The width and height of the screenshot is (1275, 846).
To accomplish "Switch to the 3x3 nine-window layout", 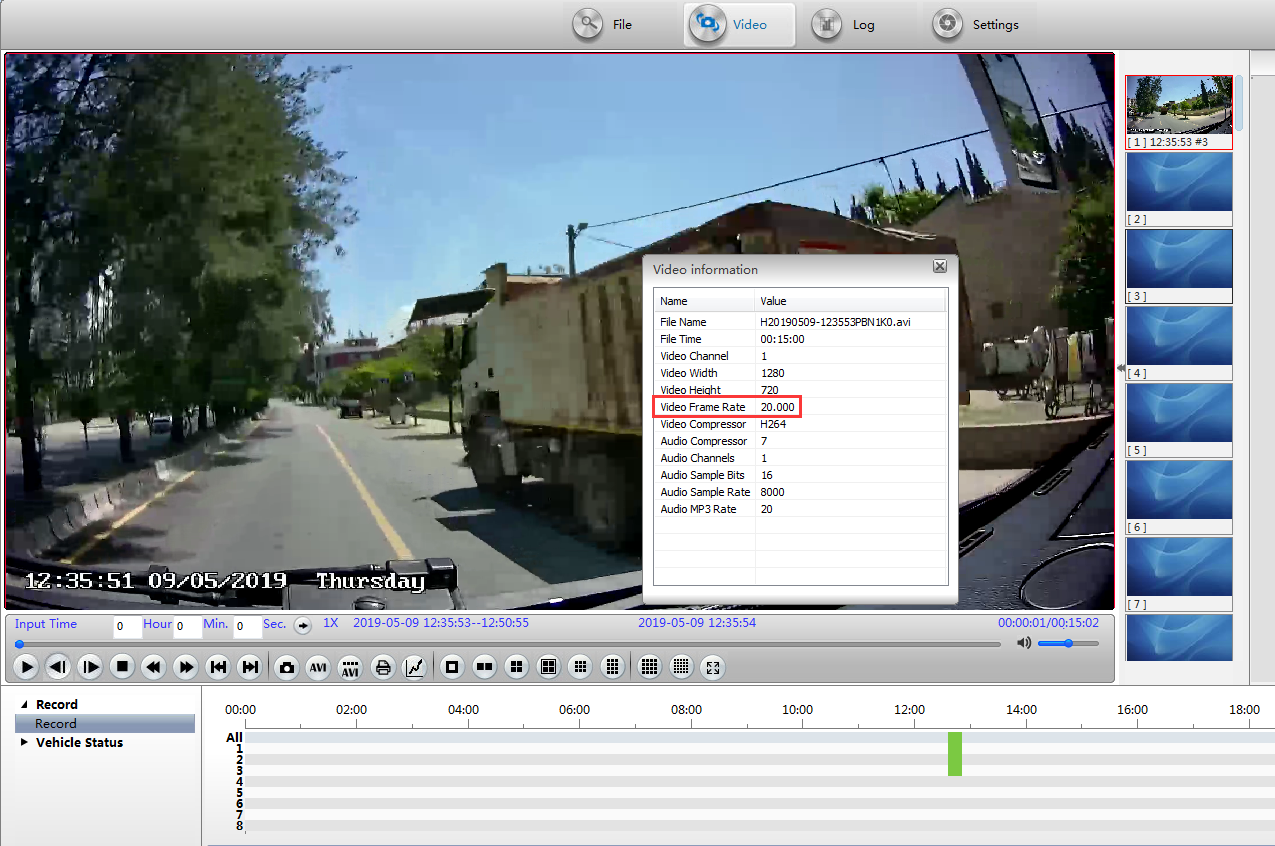I will 580,667.
